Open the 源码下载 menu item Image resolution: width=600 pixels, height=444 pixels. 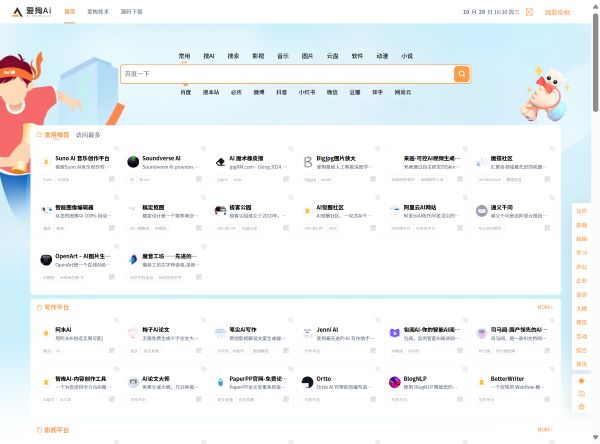(132, 12)
